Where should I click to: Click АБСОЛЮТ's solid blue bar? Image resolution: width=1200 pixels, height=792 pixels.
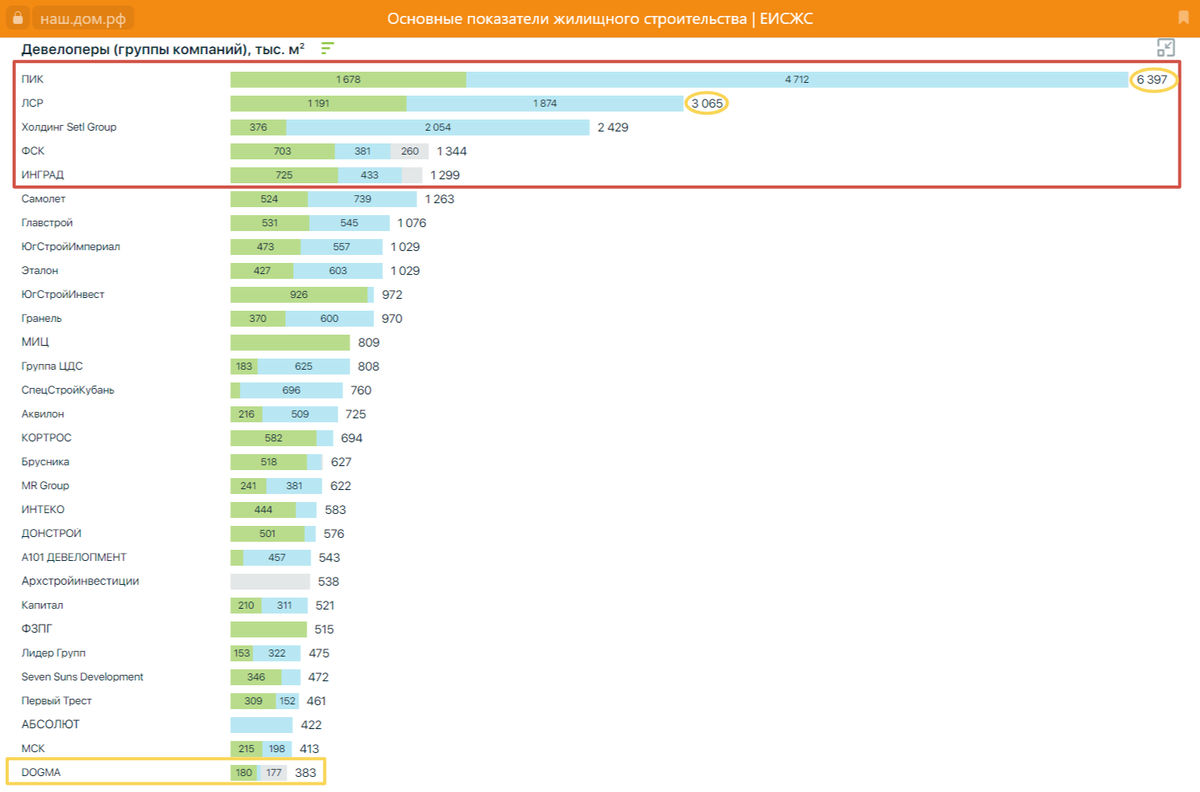point(261,724)
